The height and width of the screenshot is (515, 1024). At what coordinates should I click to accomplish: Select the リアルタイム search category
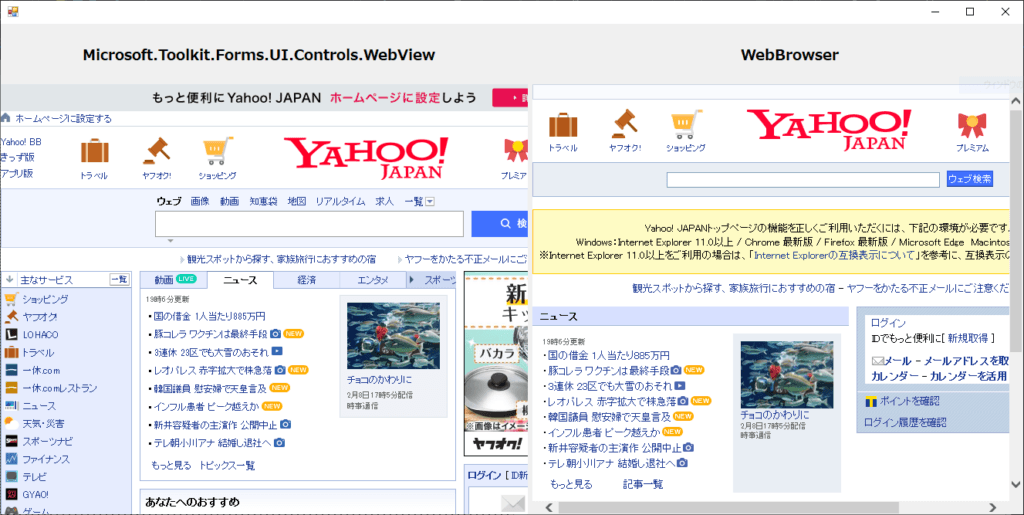pos(340,201)
